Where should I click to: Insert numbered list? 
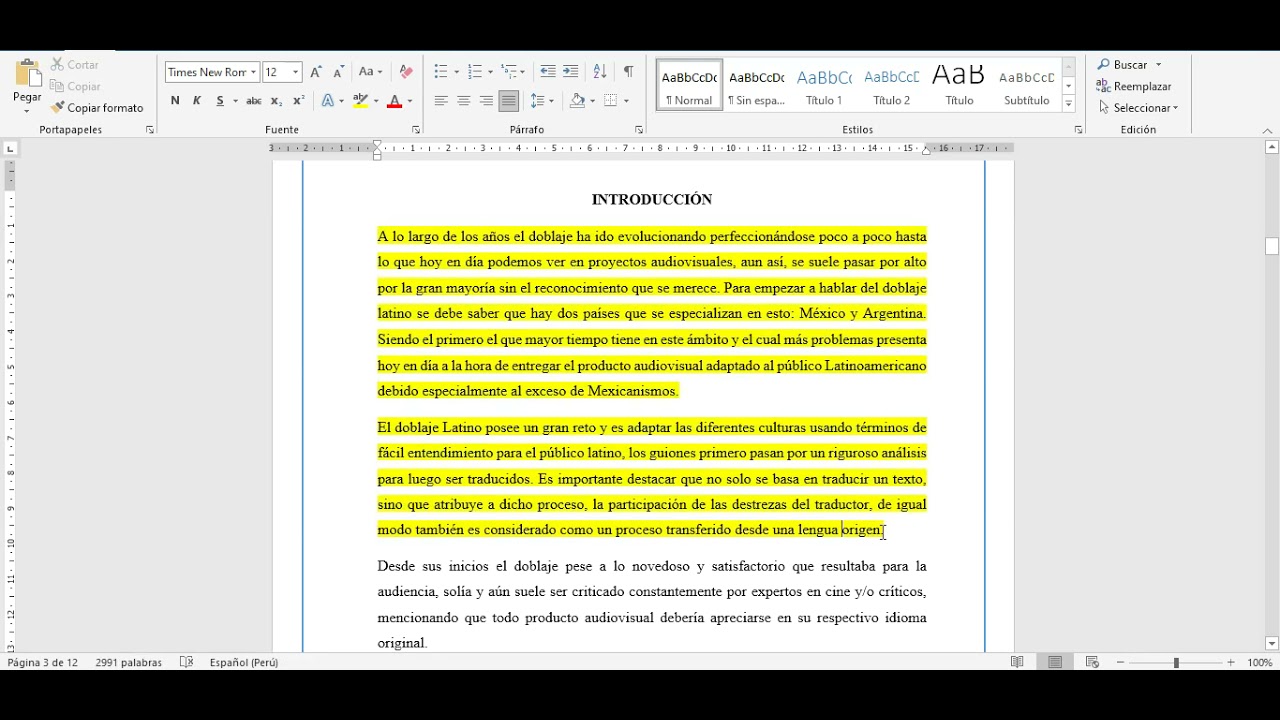click(x=474, y=72)
